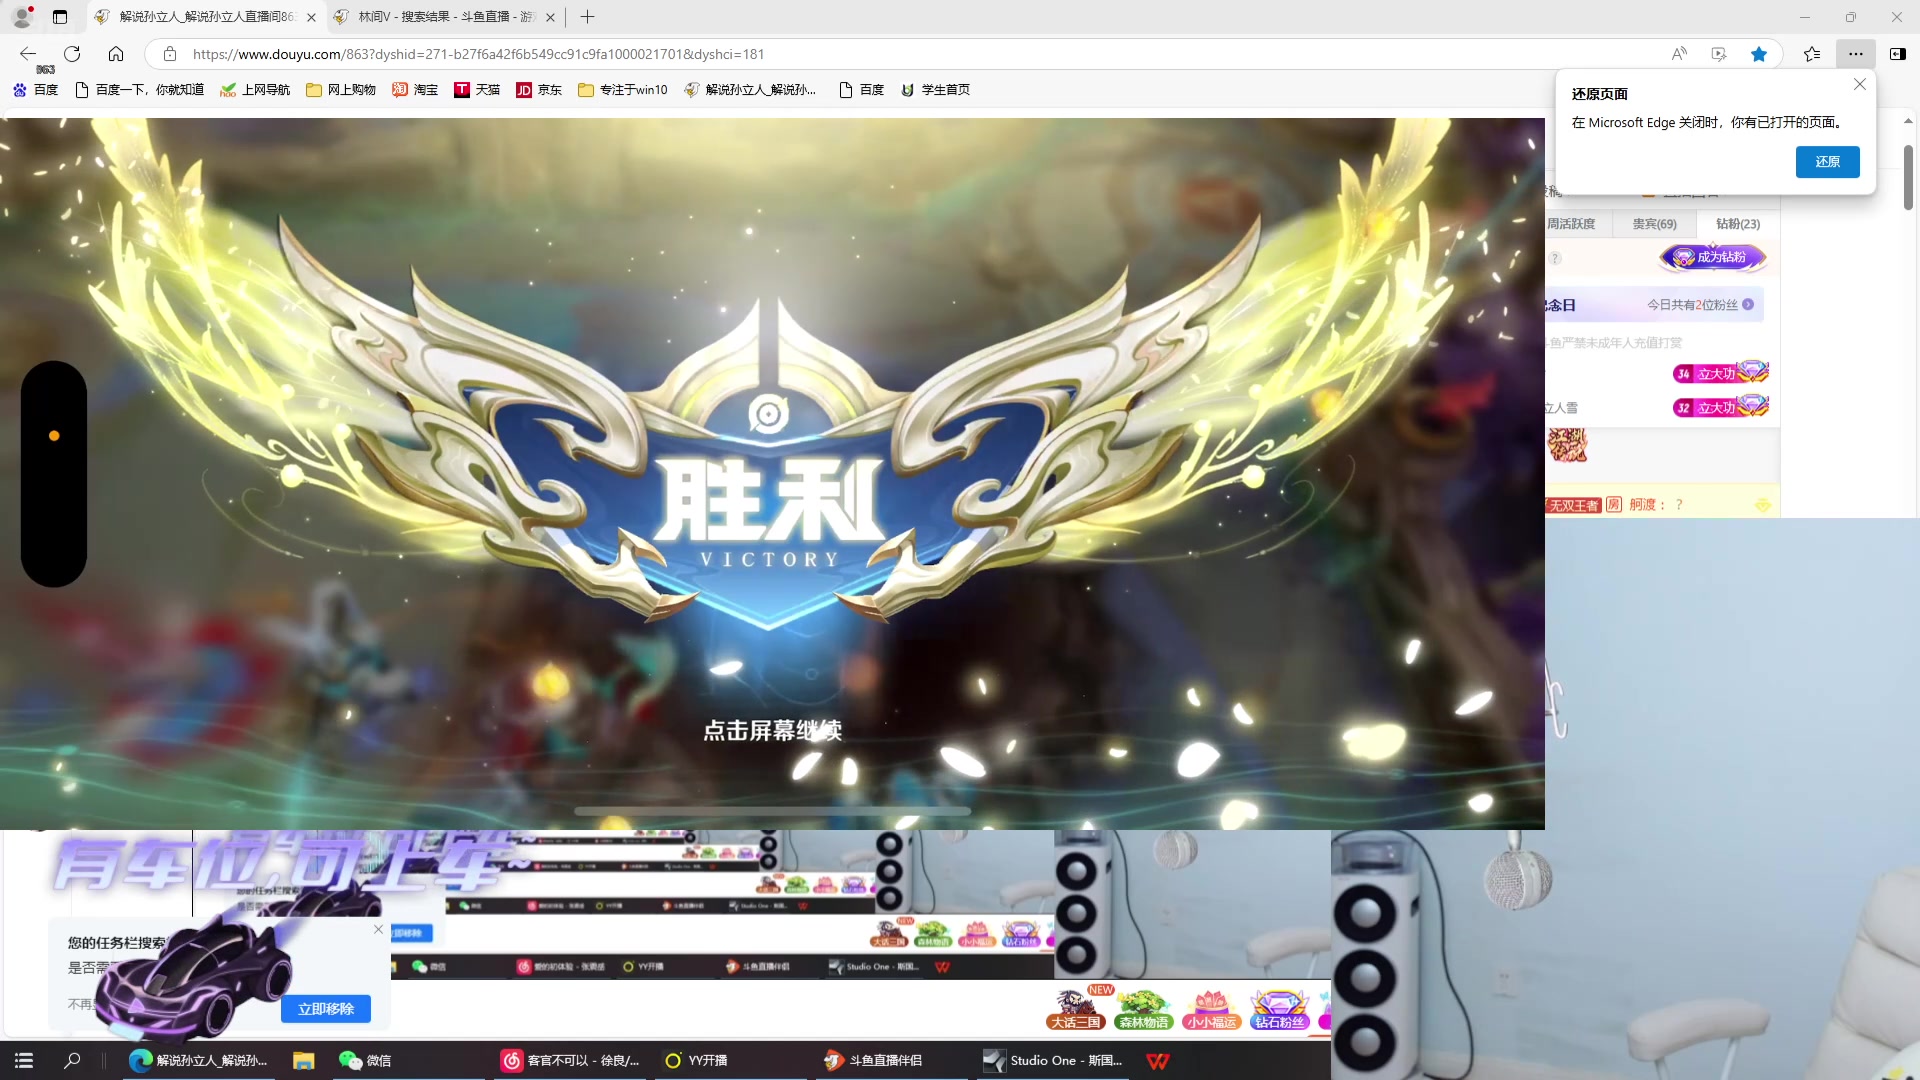Open Edge Settings and more menu

point(1856,54)
